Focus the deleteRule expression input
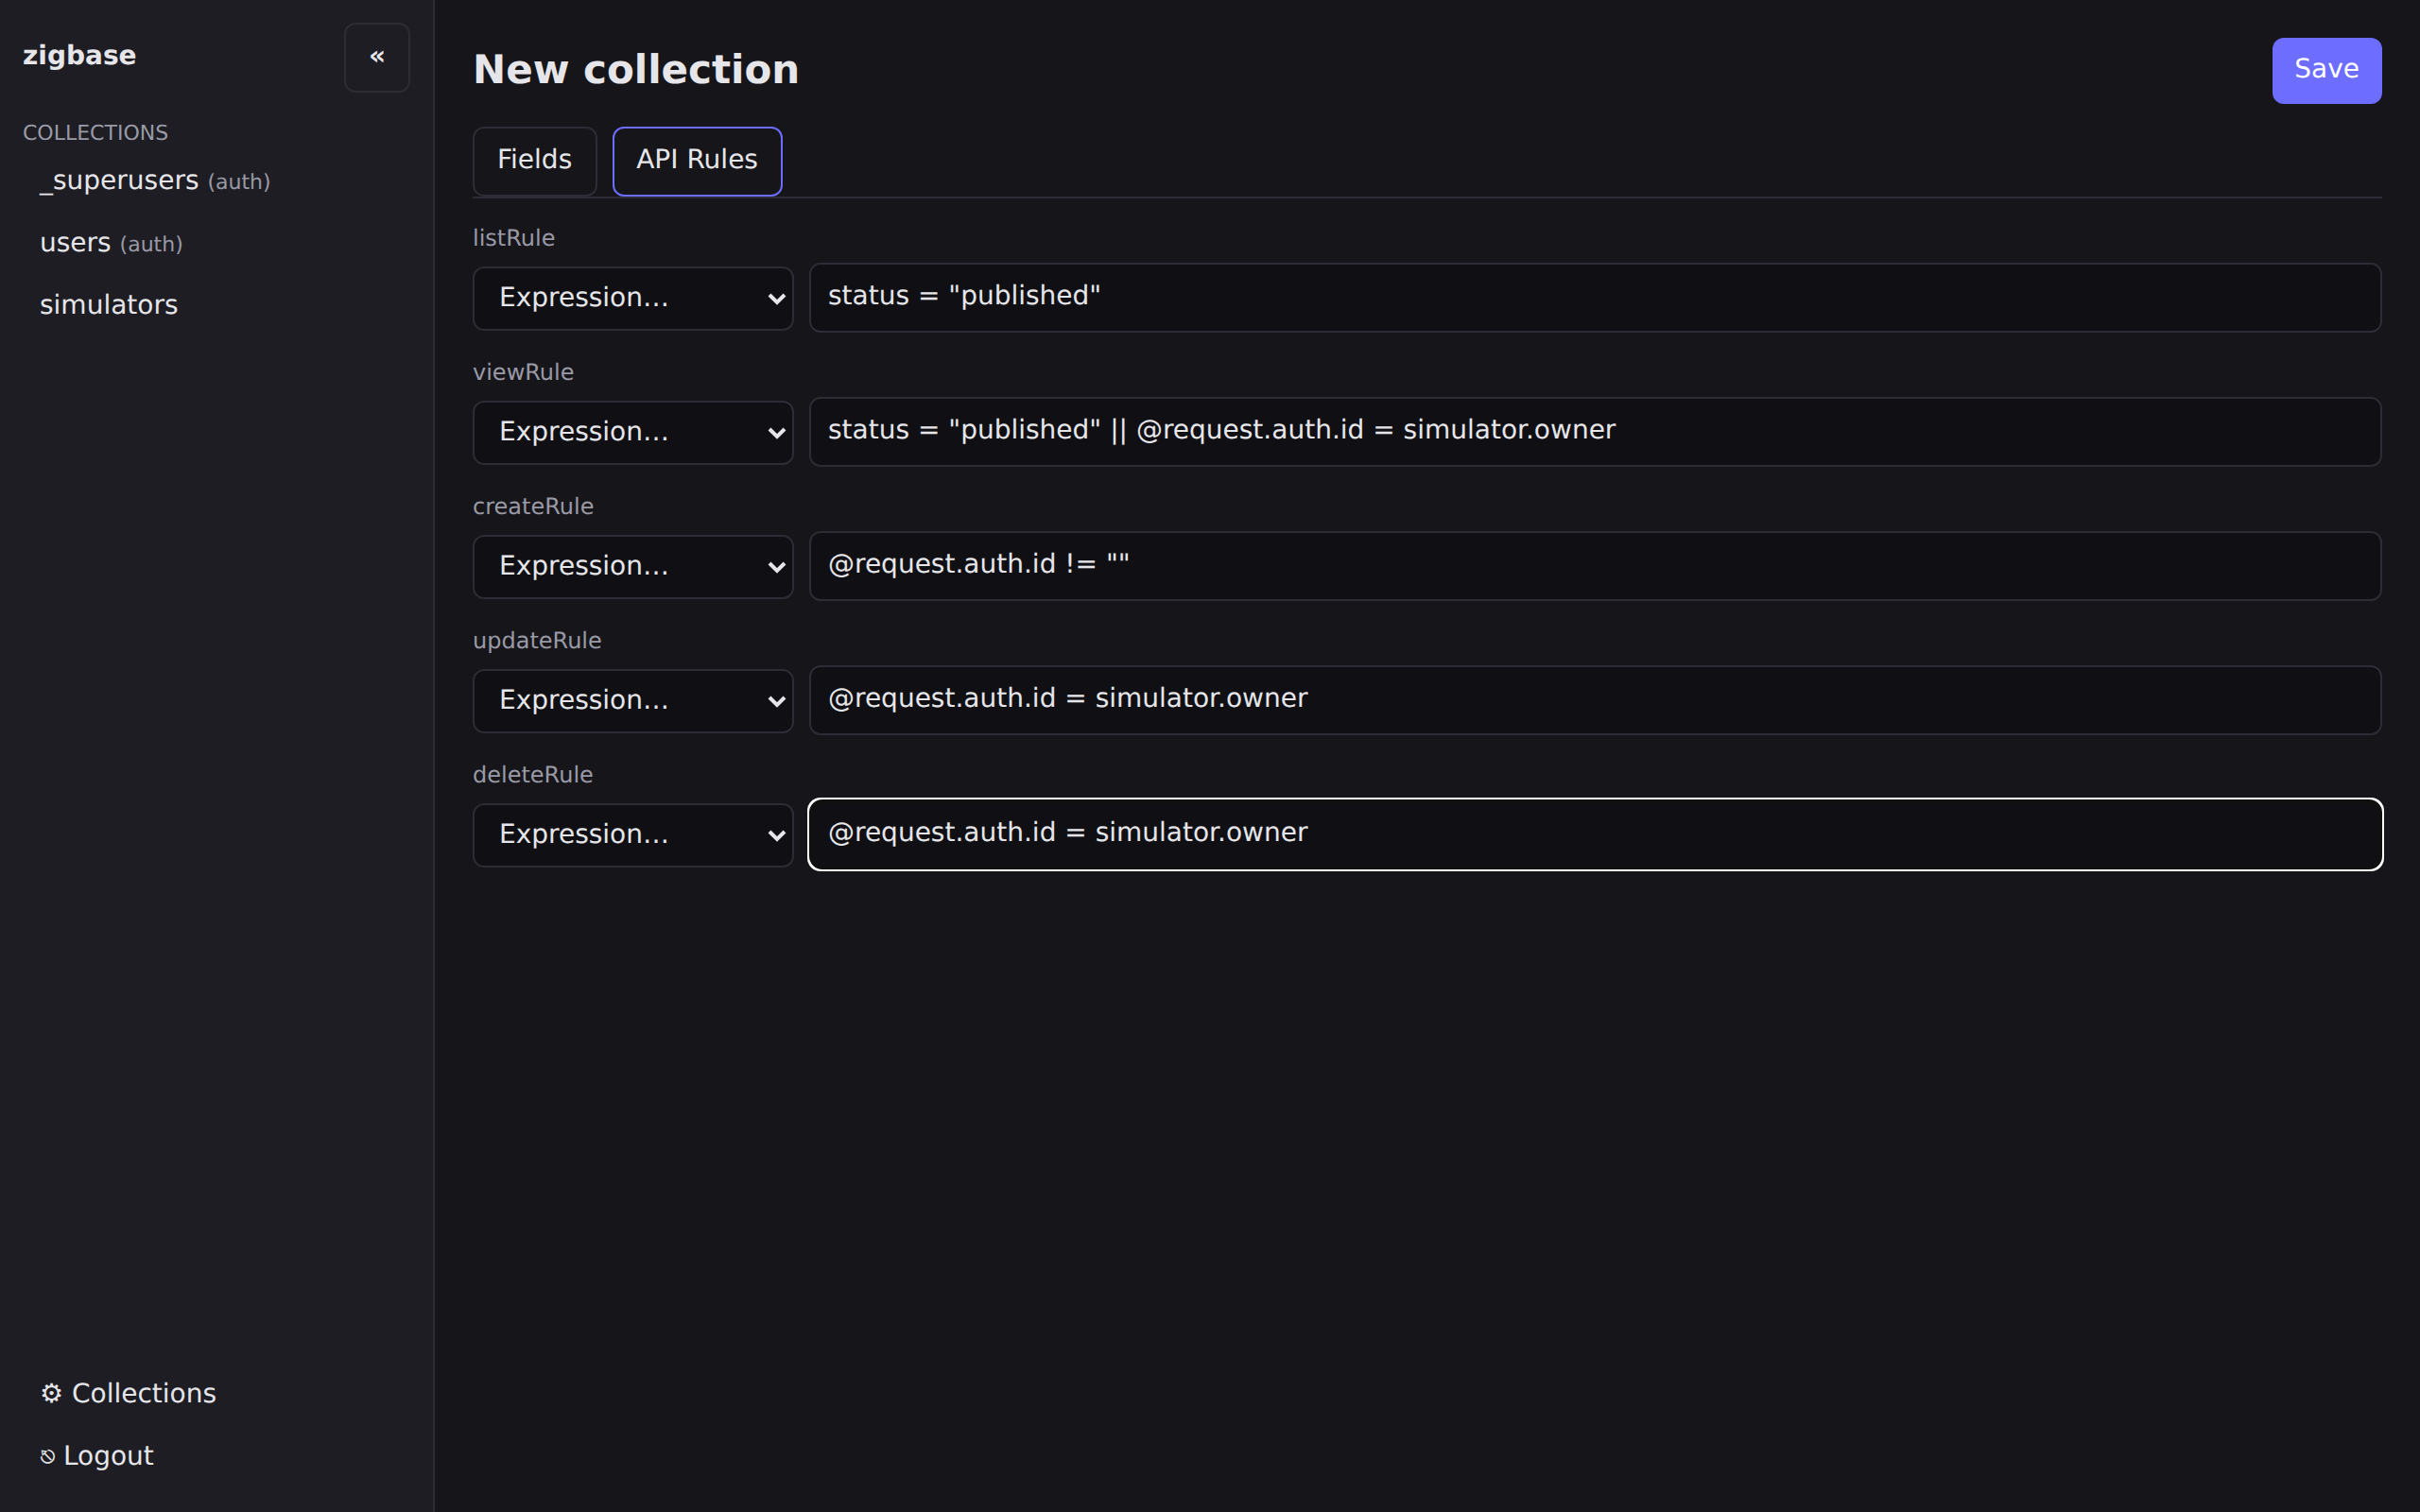Viewport: 2420px width, 1512px height. pos(1595,833)
